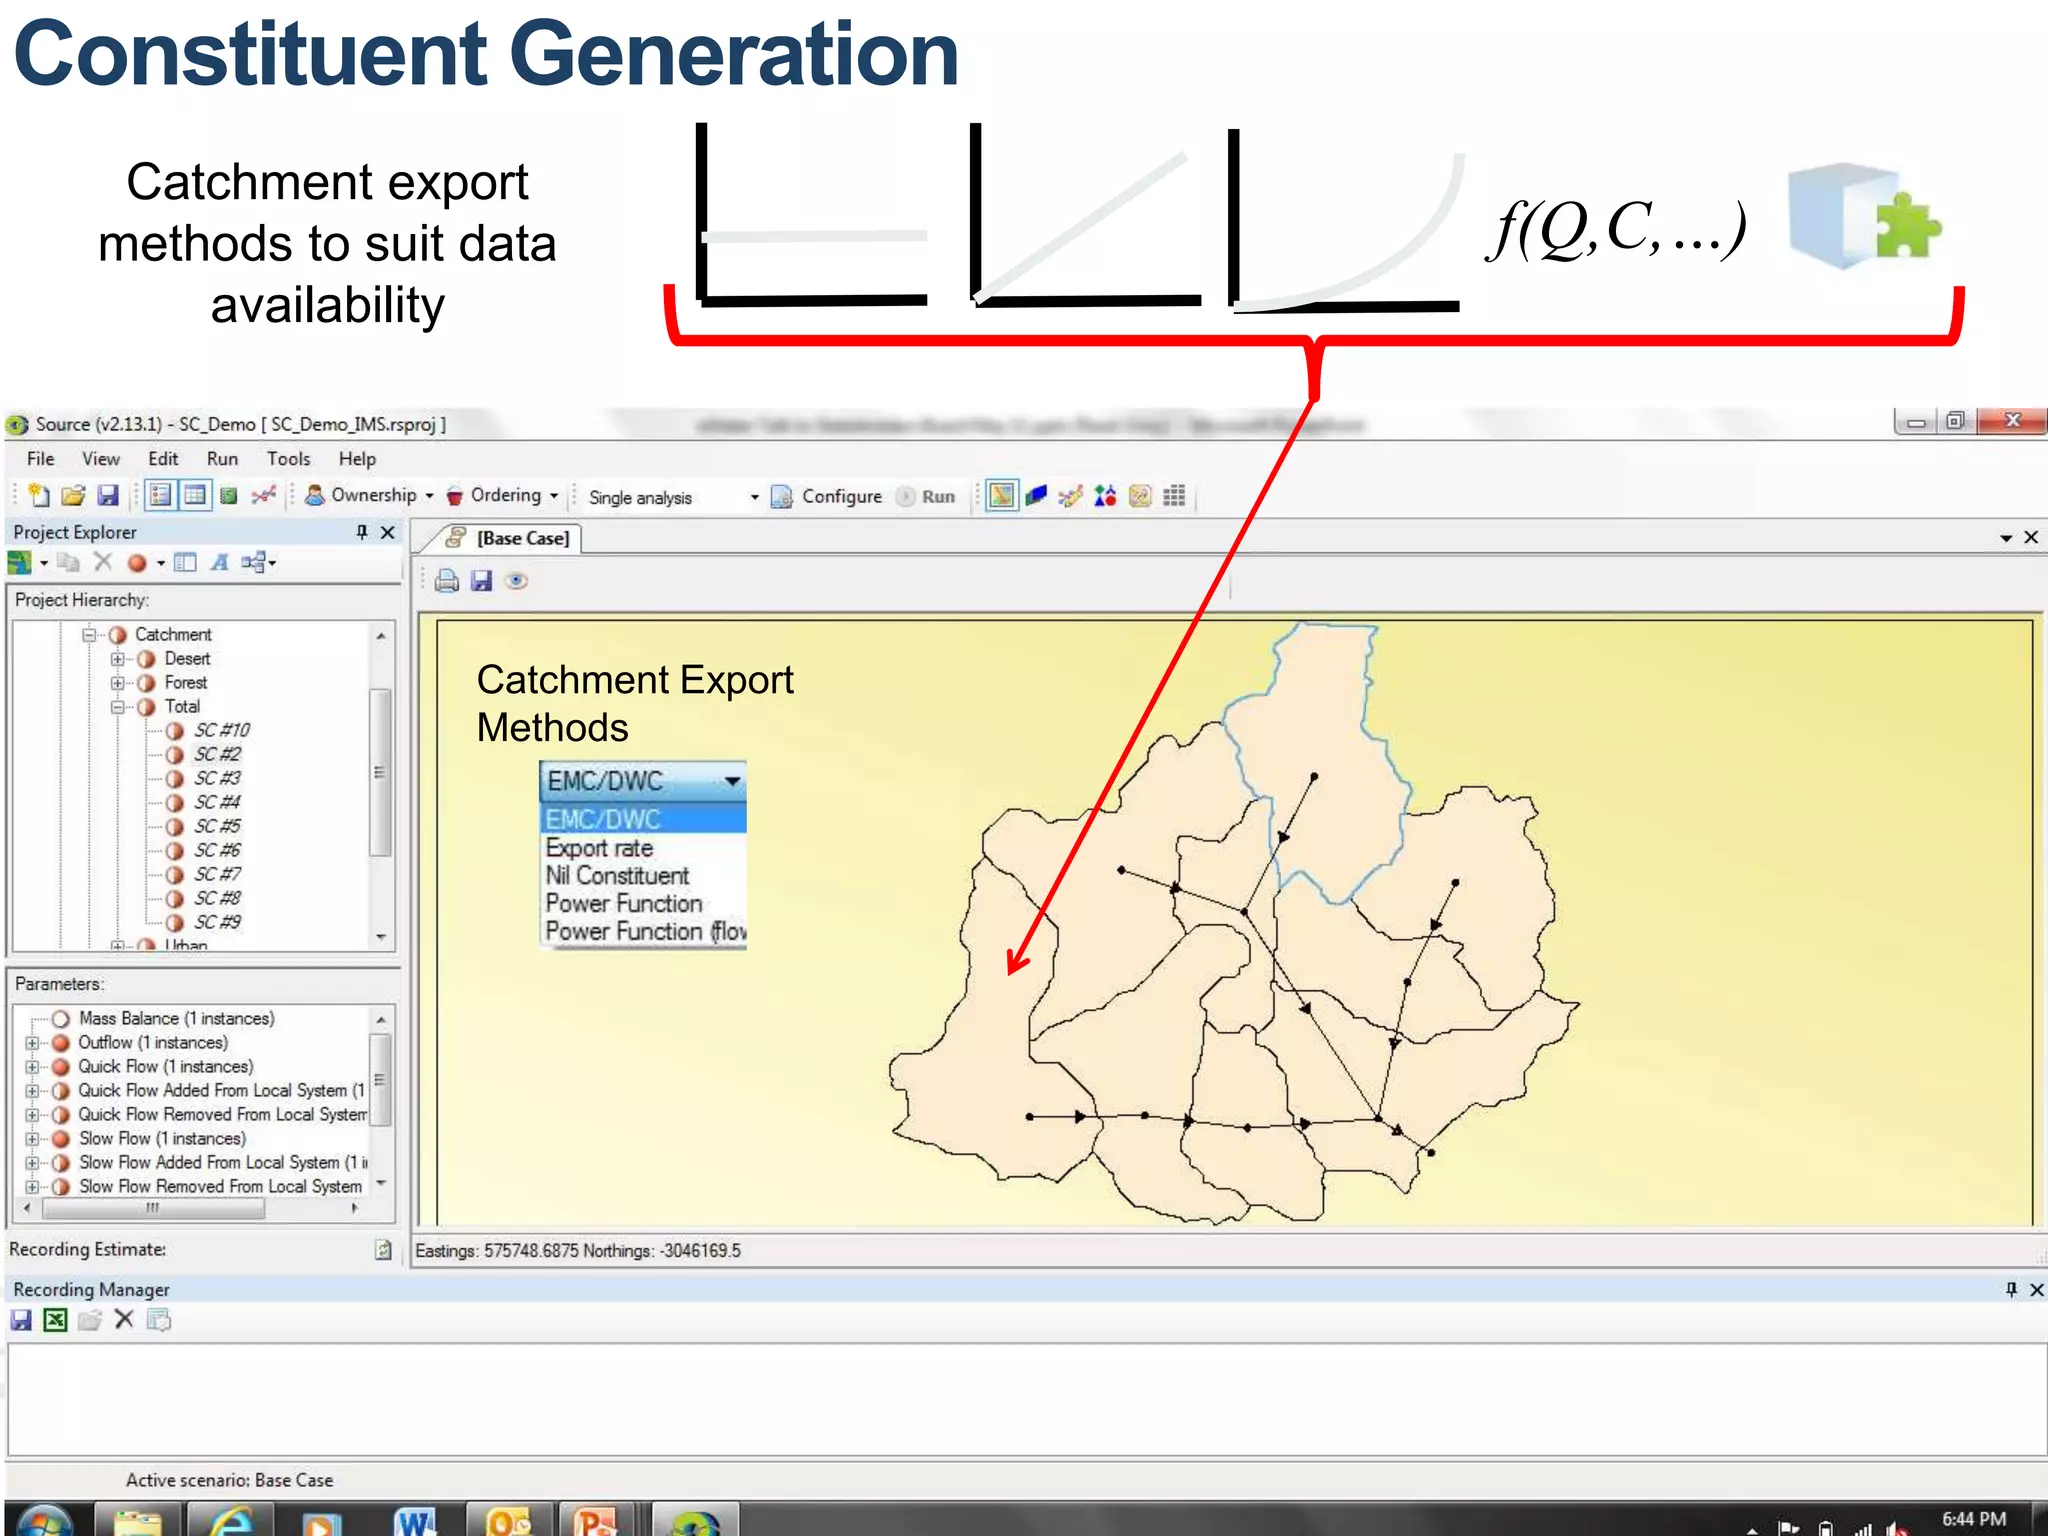Click the orange notes toolbar icon
Screen dimensions: 2048x1536
(1140, 495)
